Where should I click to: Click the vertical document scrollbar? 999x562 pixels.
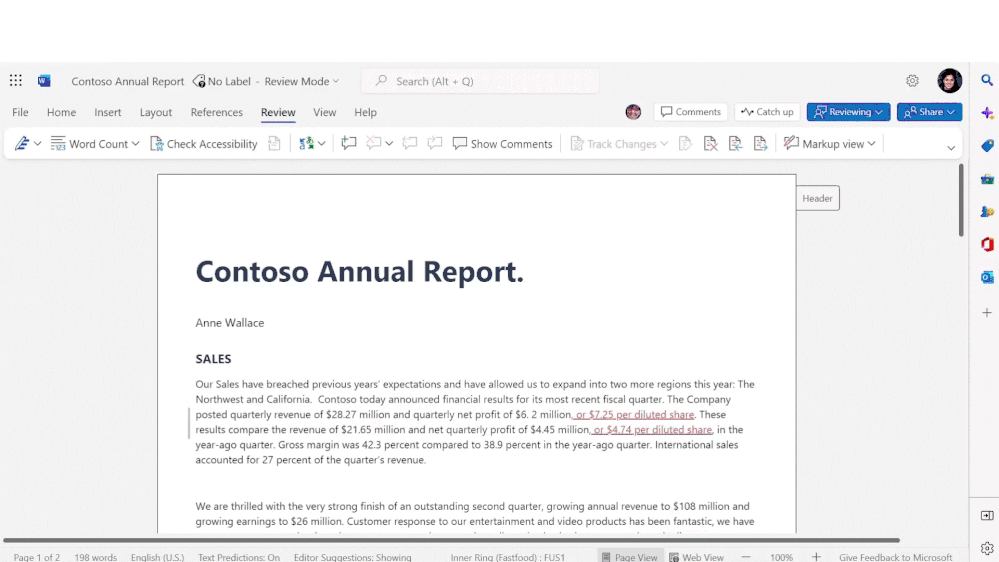click(x=961, y=200)
